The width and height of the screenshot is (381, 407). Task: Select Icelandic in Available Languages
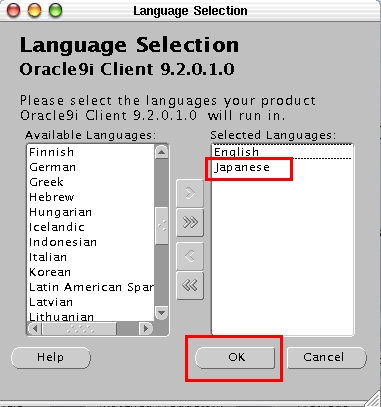coord(90,227)
